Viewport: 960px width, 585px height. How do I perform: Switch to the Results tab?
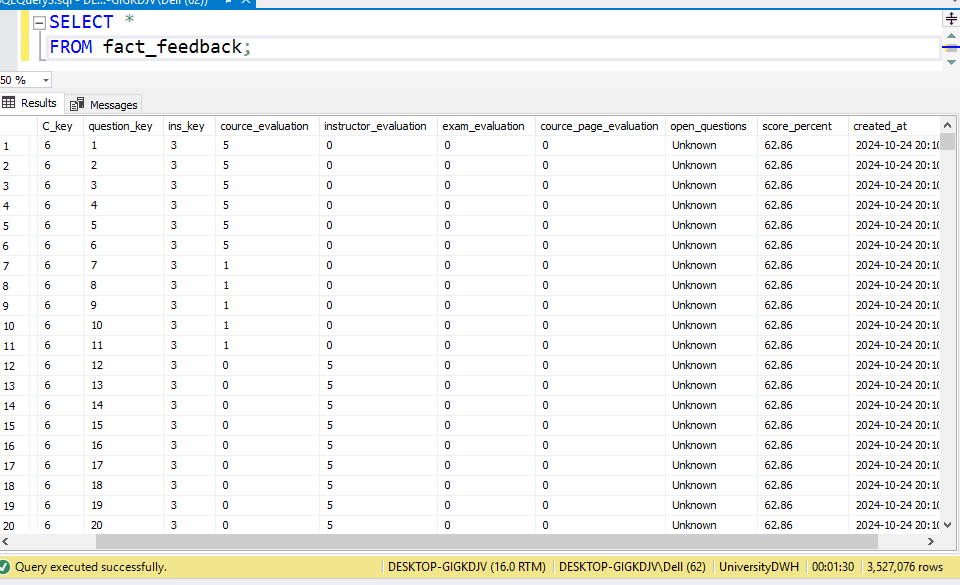(x=31, y=103)
